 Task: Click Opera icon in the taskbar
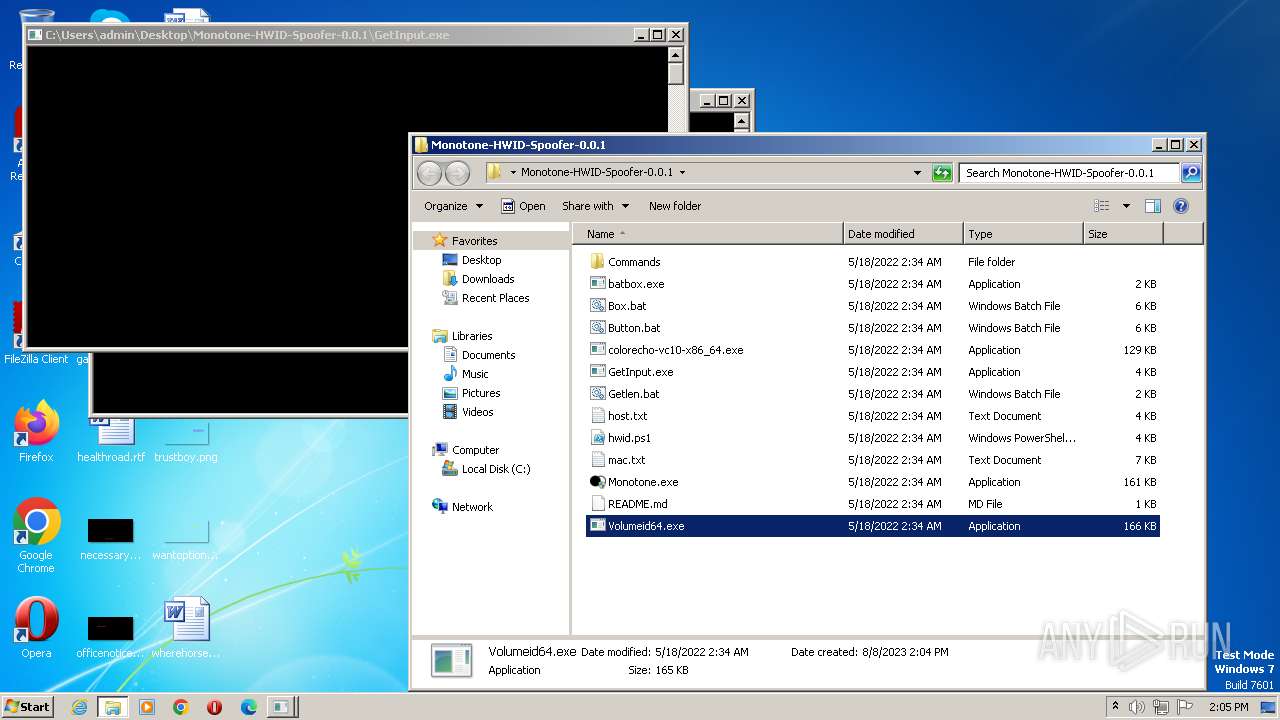214,707
